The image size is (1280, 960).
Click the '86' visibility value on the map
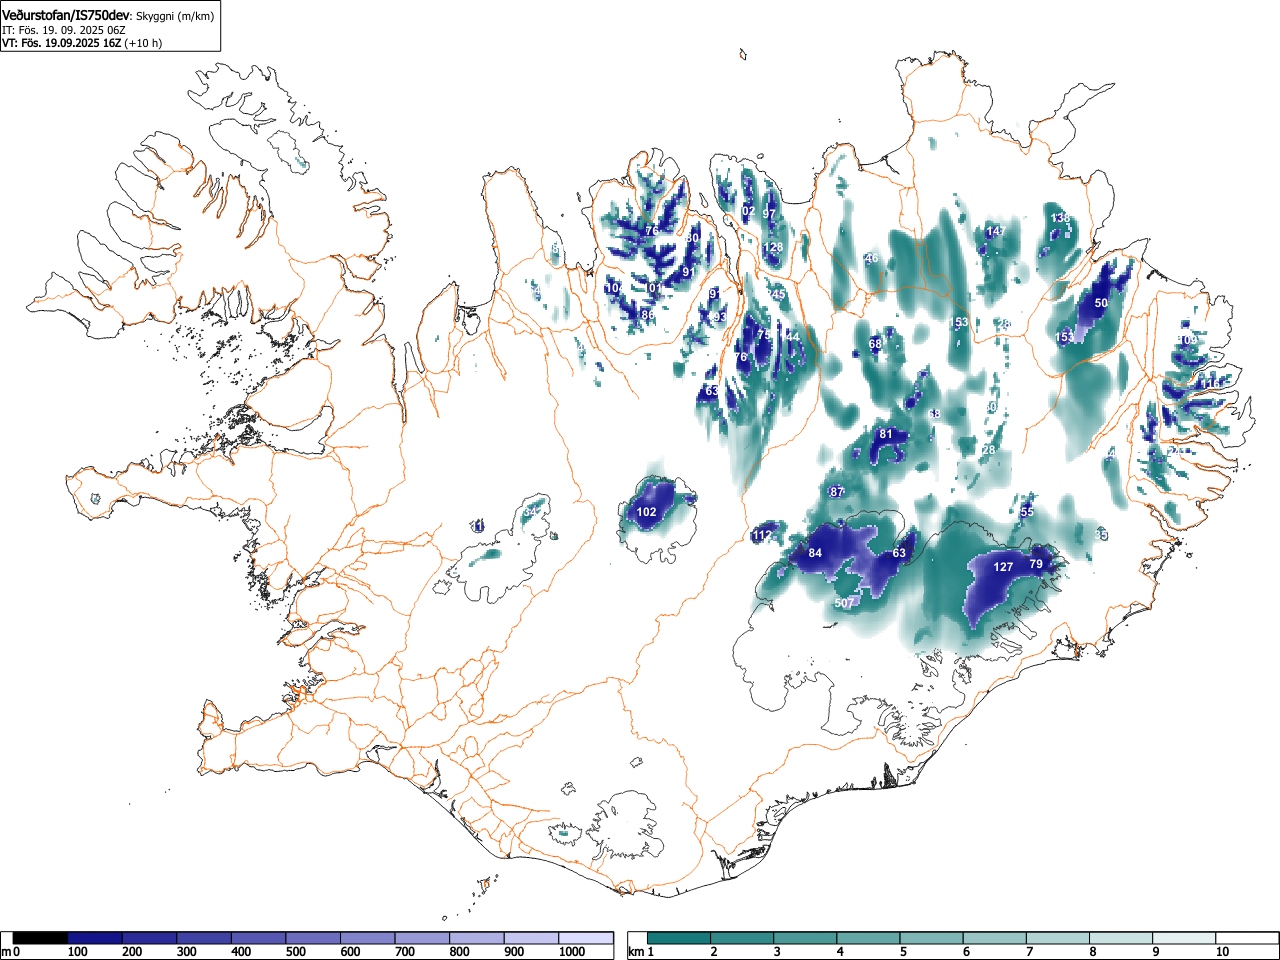647,314
